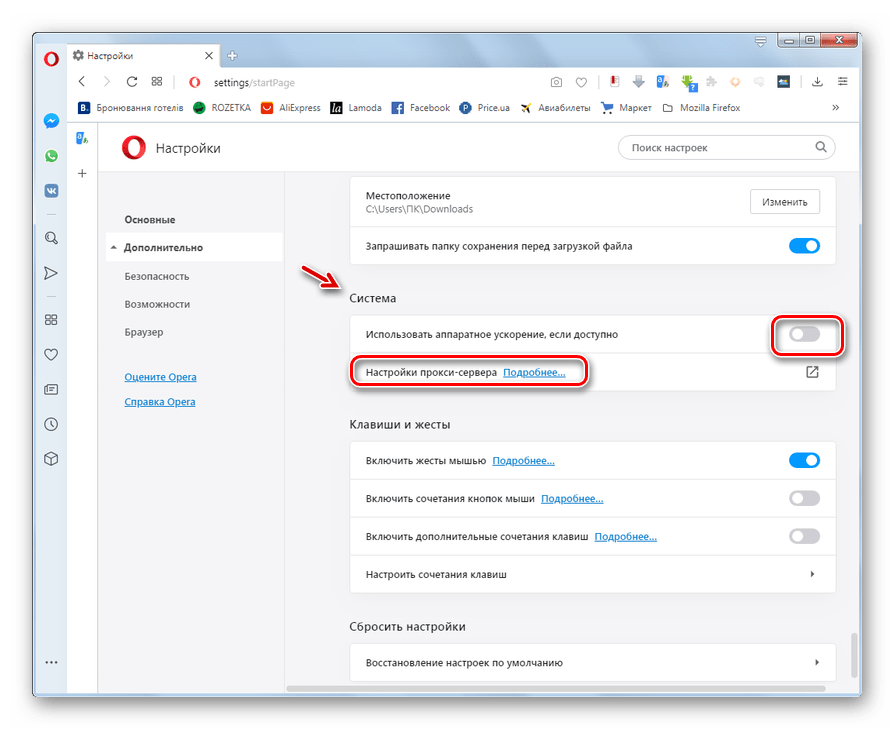895x730 pixels.
Task: Collapse the Дополнительно section
Action: [x=194, y=247]
